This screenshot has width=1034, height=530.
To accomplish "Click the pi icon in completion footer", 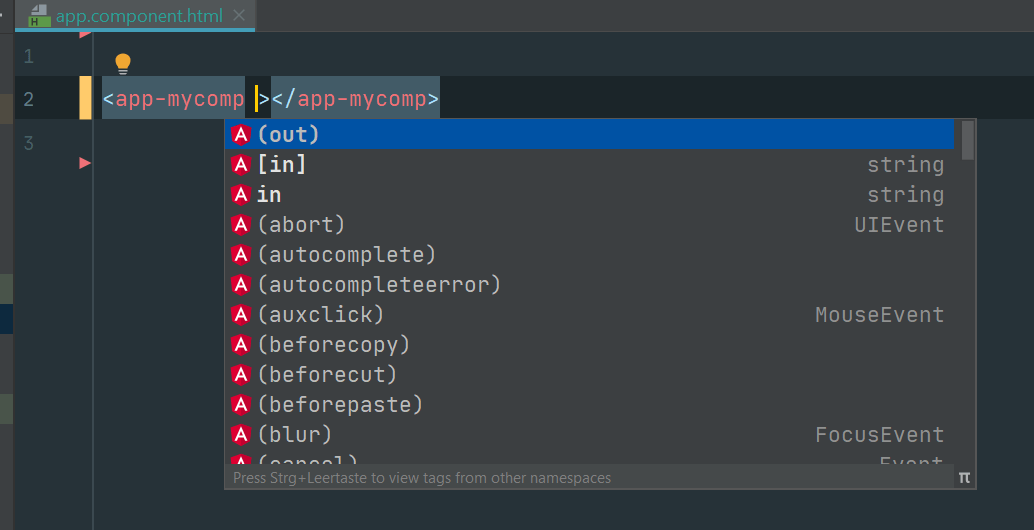I will pyautogui.click(x=964, y=477).
